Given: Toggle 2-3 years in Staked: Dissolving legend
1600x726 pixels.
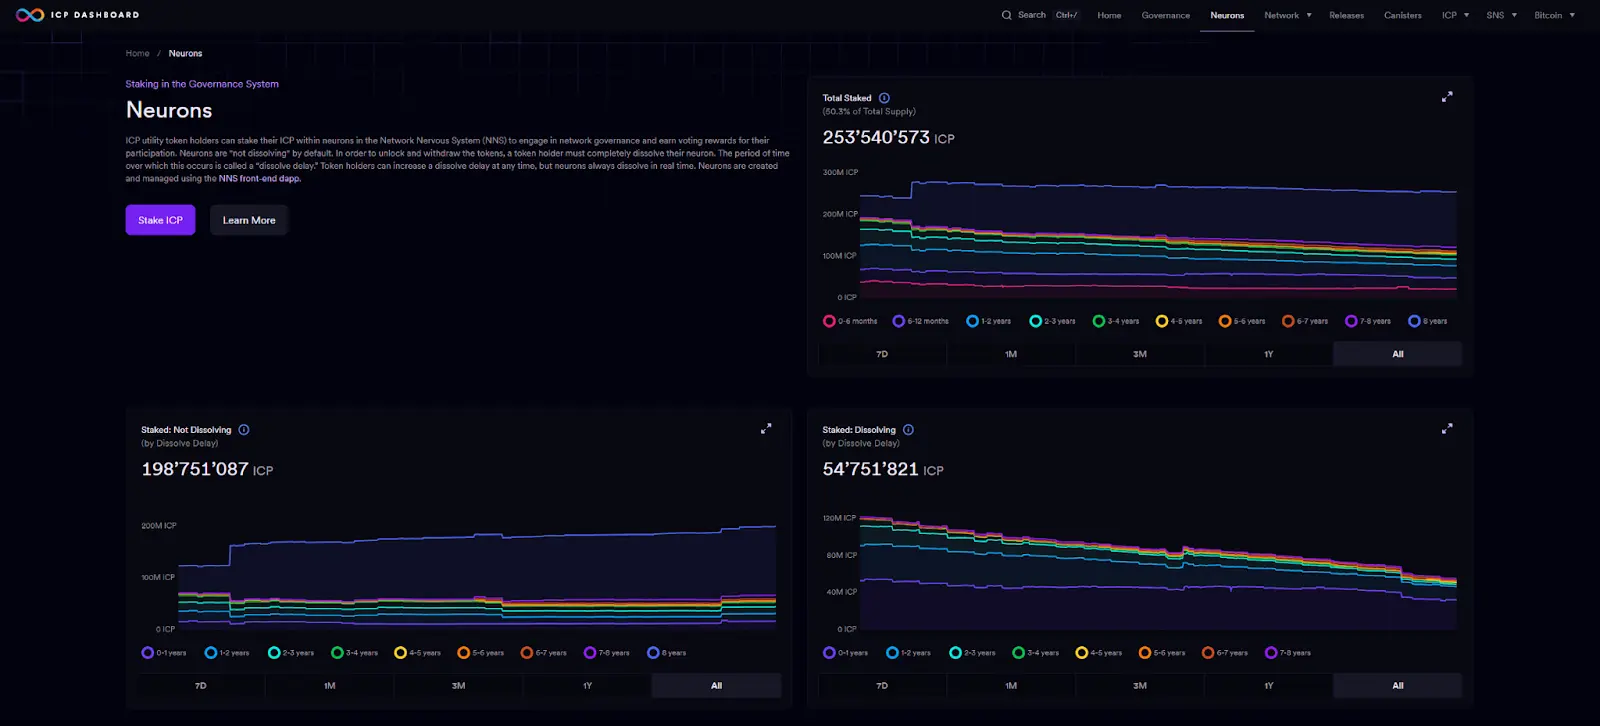Looking at the screenshot, I should click(972, 653).
